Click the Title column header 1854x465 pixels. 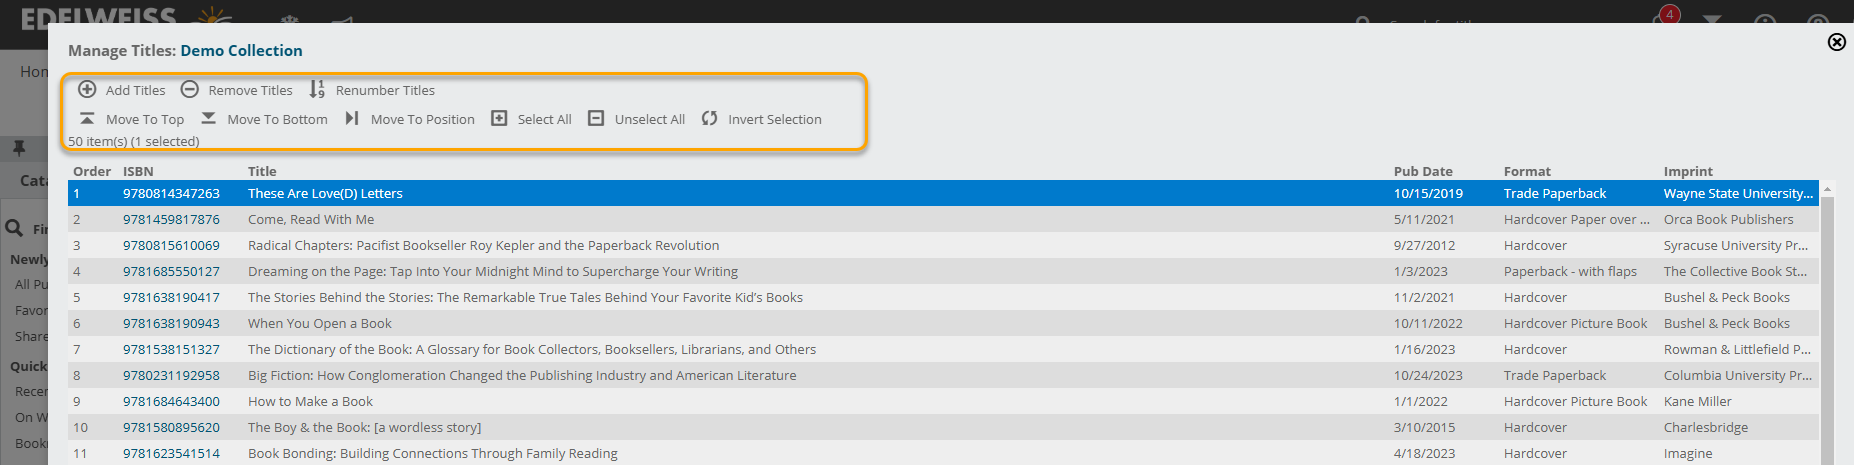coord(262,172)
